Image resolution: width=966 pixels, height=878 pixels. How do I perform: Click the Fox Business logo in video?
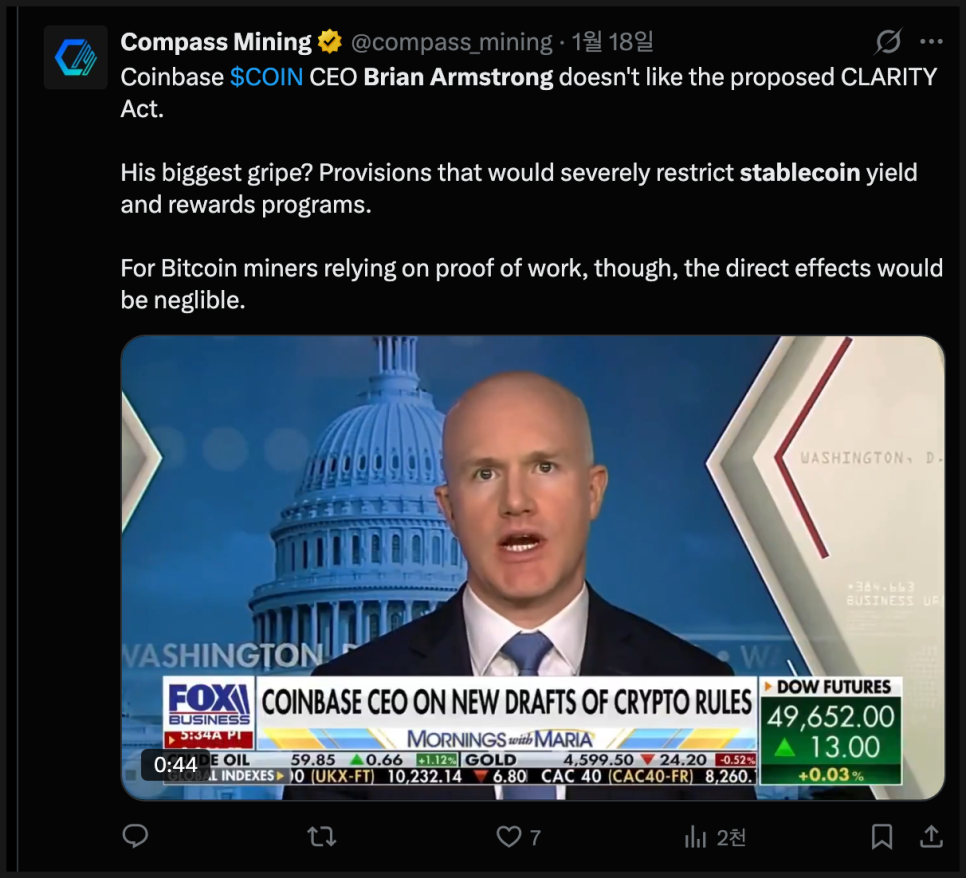[x=209, y=705]
